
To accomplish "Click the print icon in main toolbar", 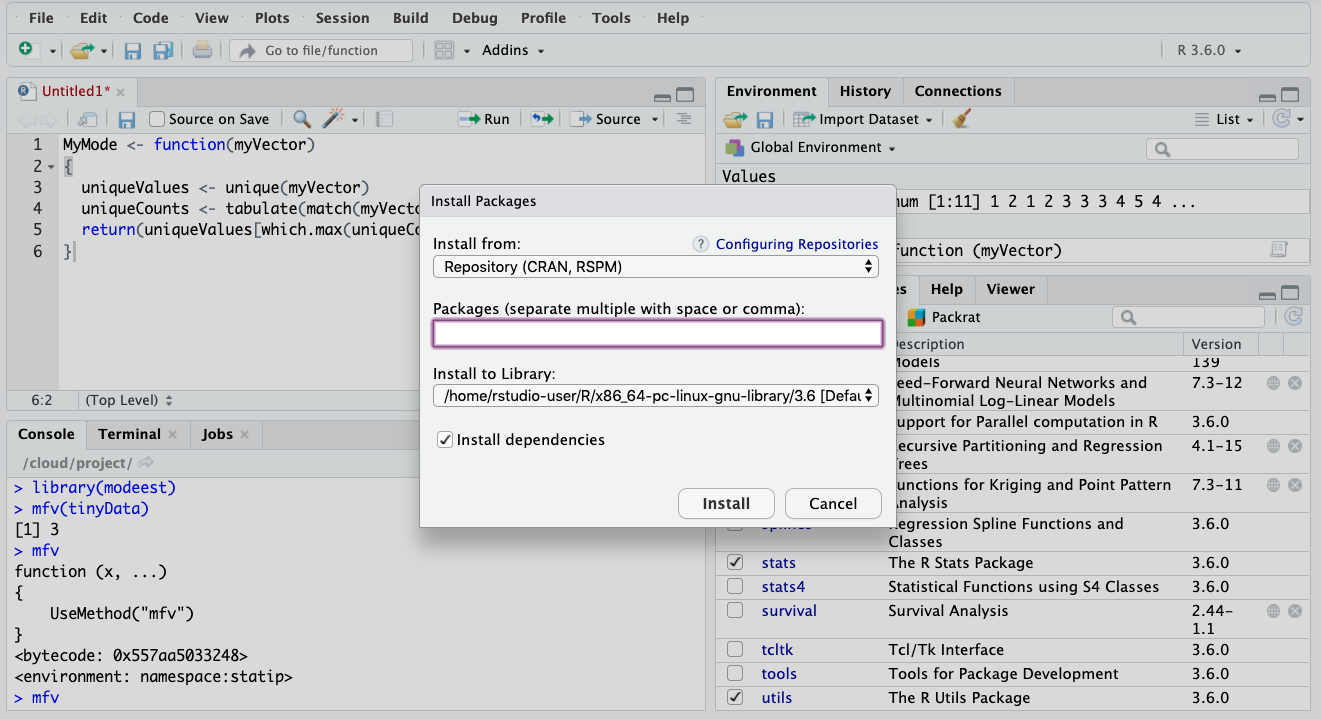I will point(202,50).
